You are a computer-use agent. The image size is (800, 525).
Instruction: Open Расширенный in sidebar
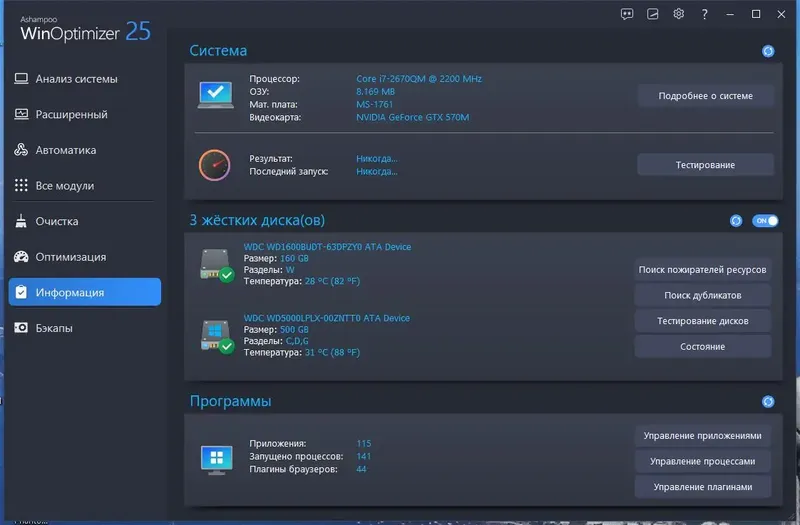pos(84,114)
